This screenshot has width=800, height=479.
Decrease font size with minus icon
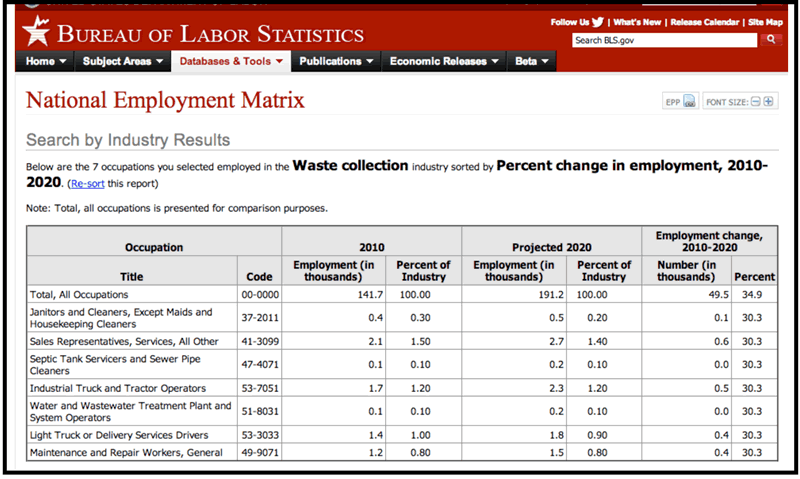pyautogui.click(x=756, y=102)
